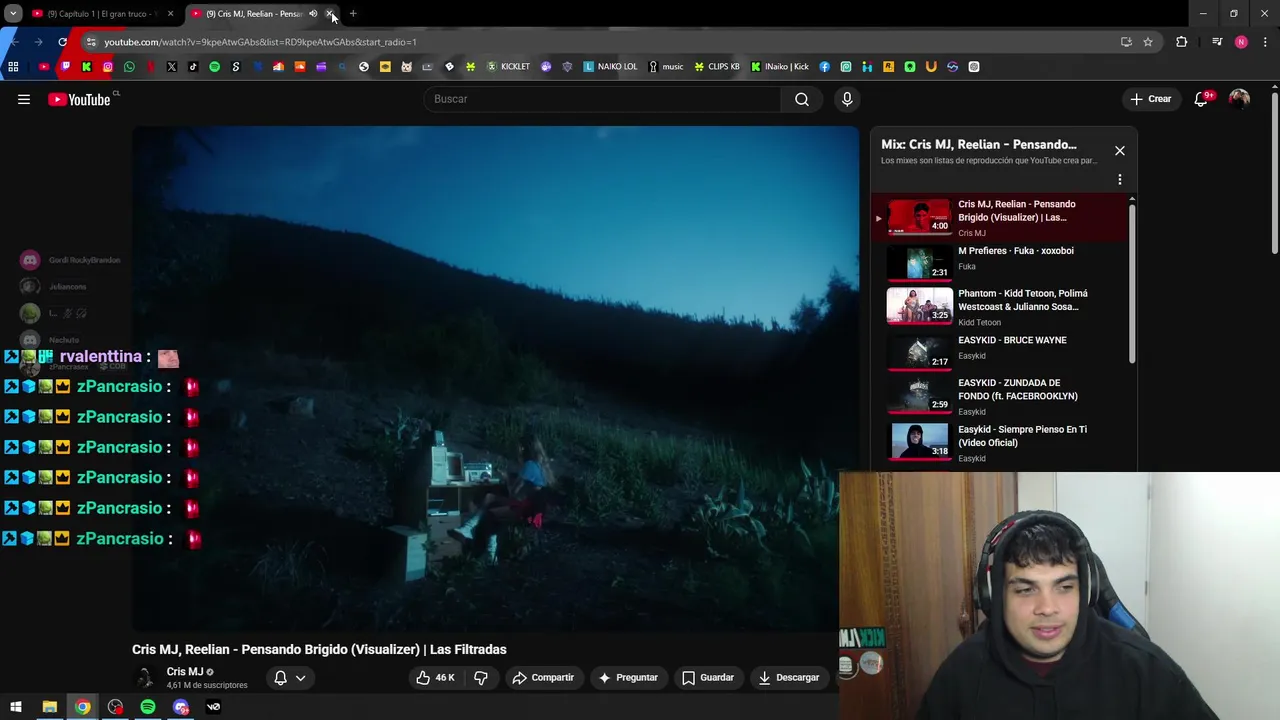Viewport: 1280px width, 720px height.
Task: Focus the Buscar search field
Action: [x=602, y=99]
